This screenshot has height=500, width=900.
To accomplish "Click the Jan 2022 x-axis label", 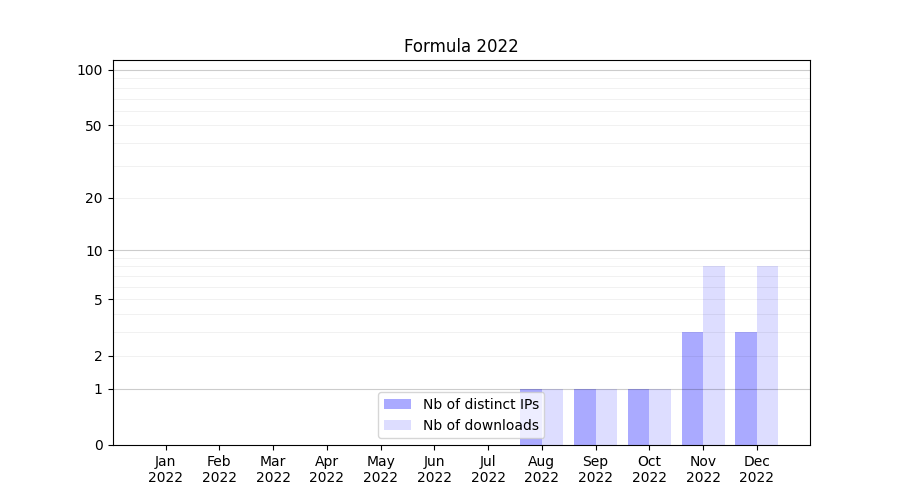I will (166, 469).
